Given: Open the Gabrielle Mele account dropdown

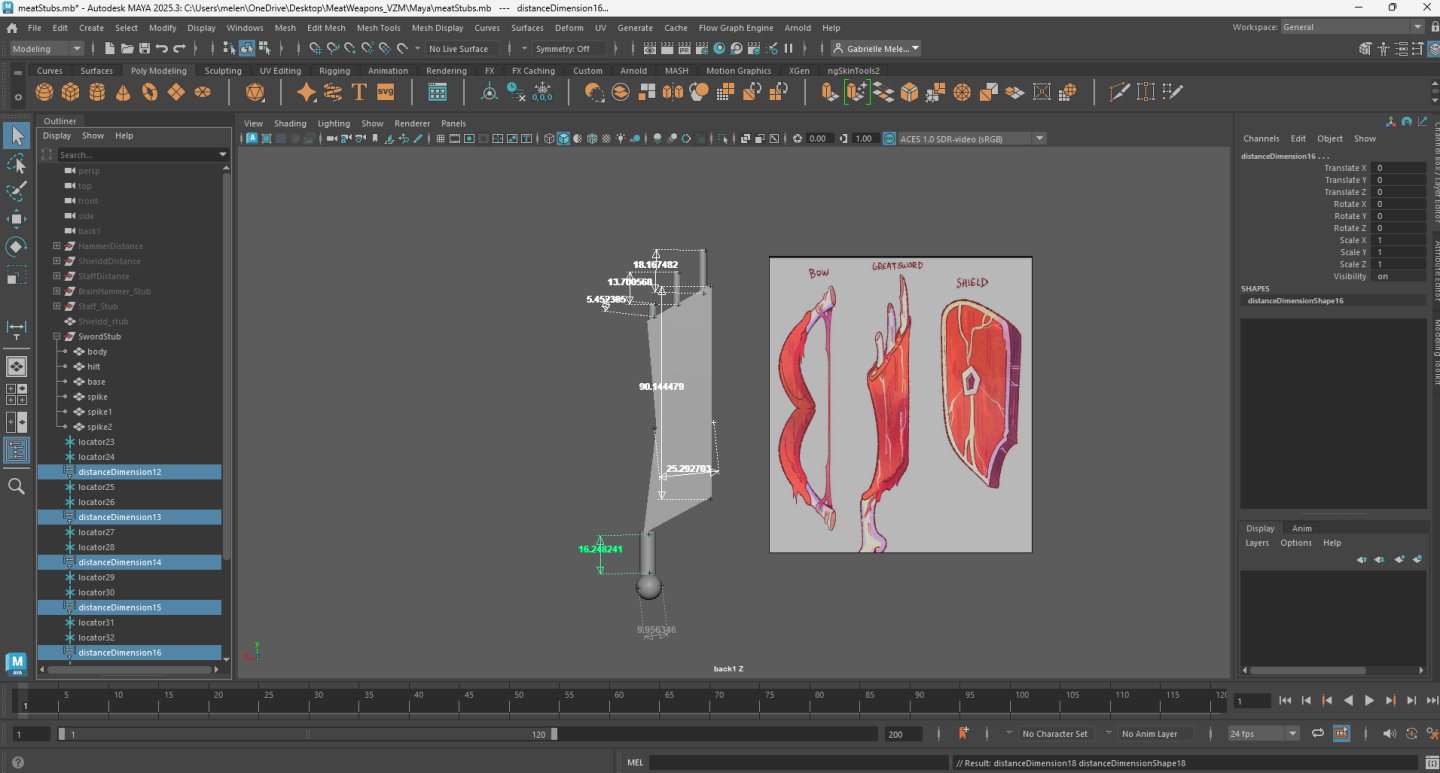Looking at the screenshot, I should click(878, 48).
